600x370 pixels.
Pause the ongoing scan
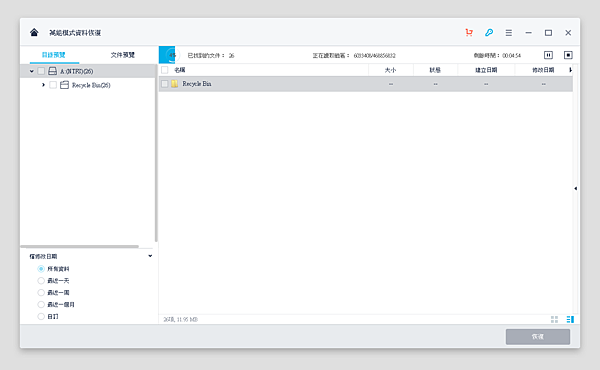click(548, 55)
